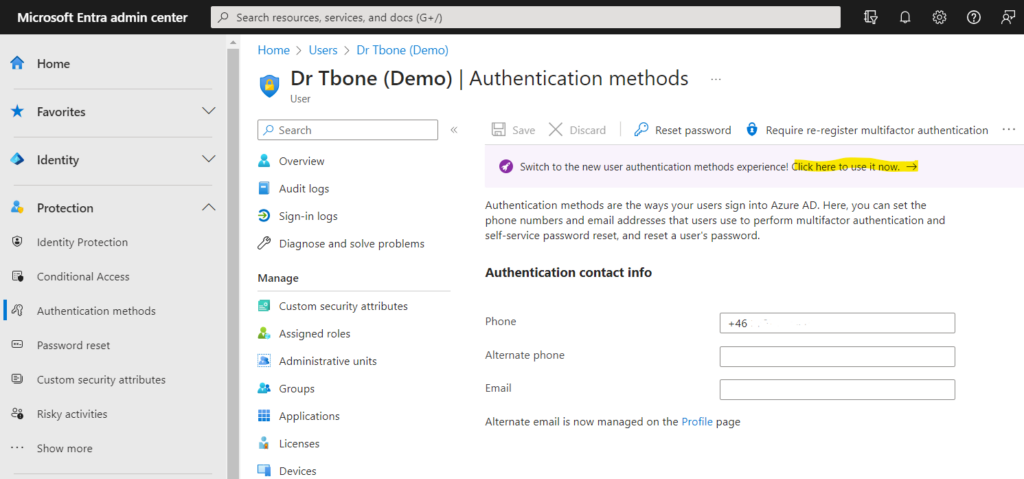Viewport: 1024px width, 479px height.
Task: Click the Audit logs book icon
Action: pos(264,188)
